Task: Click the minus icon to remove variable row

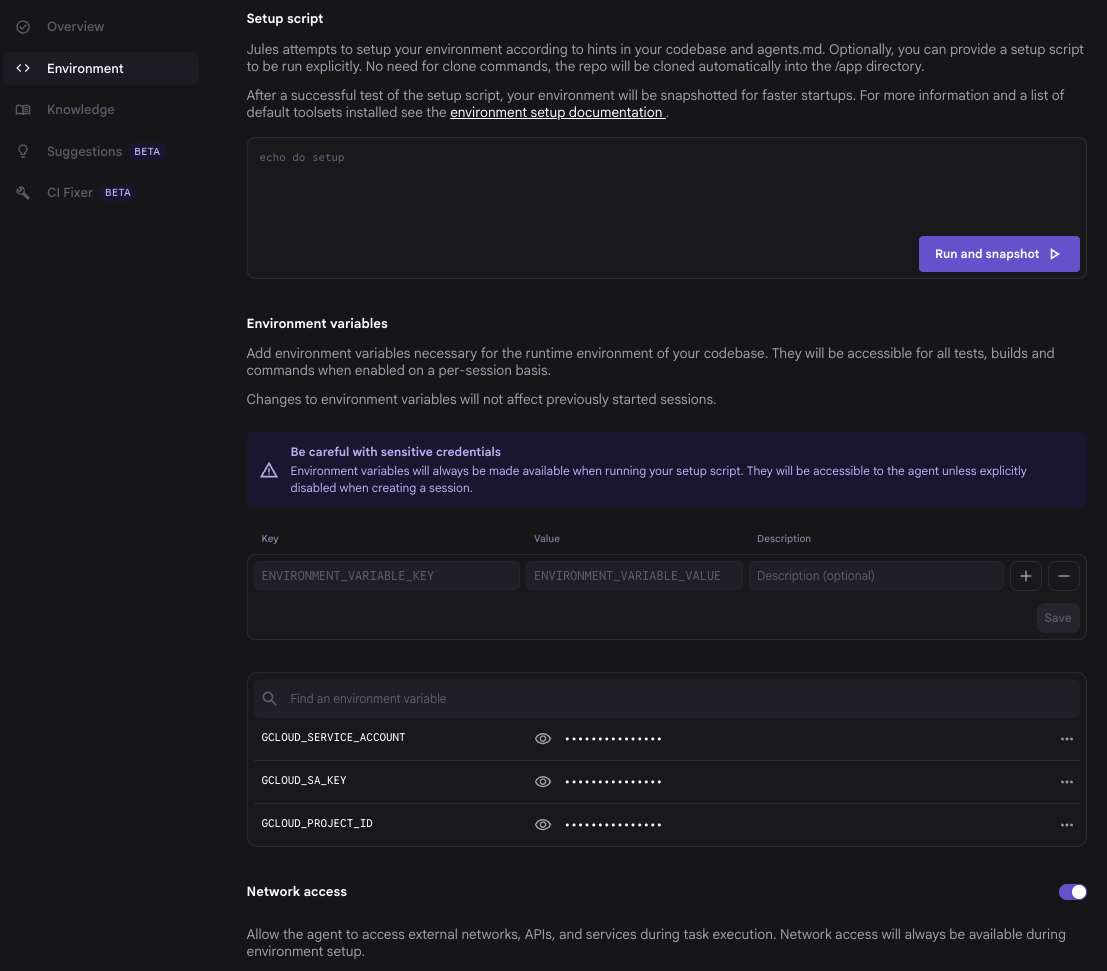Action: tap(1063, 576)
